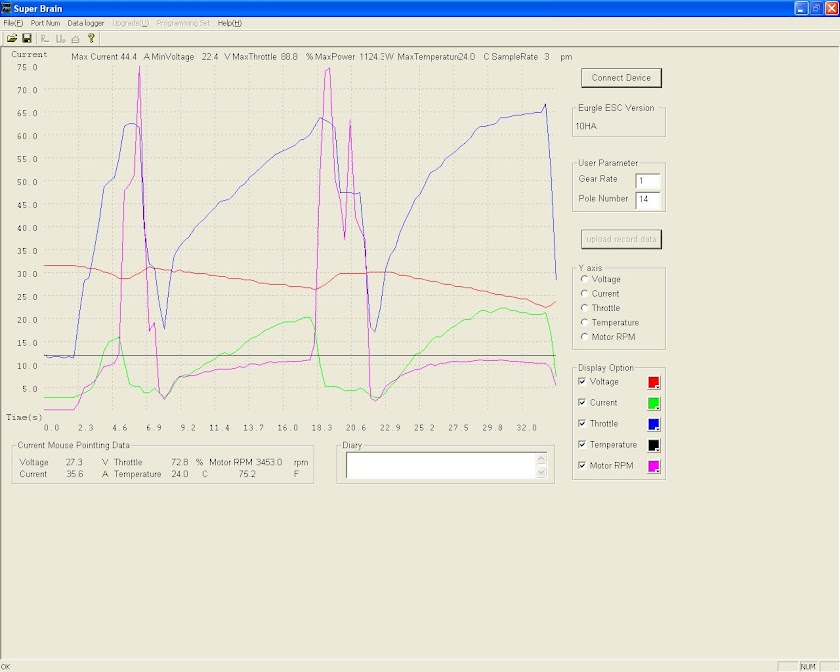
Task: Uncheck the Throttle display option
Action: click(x=582, y=423)
